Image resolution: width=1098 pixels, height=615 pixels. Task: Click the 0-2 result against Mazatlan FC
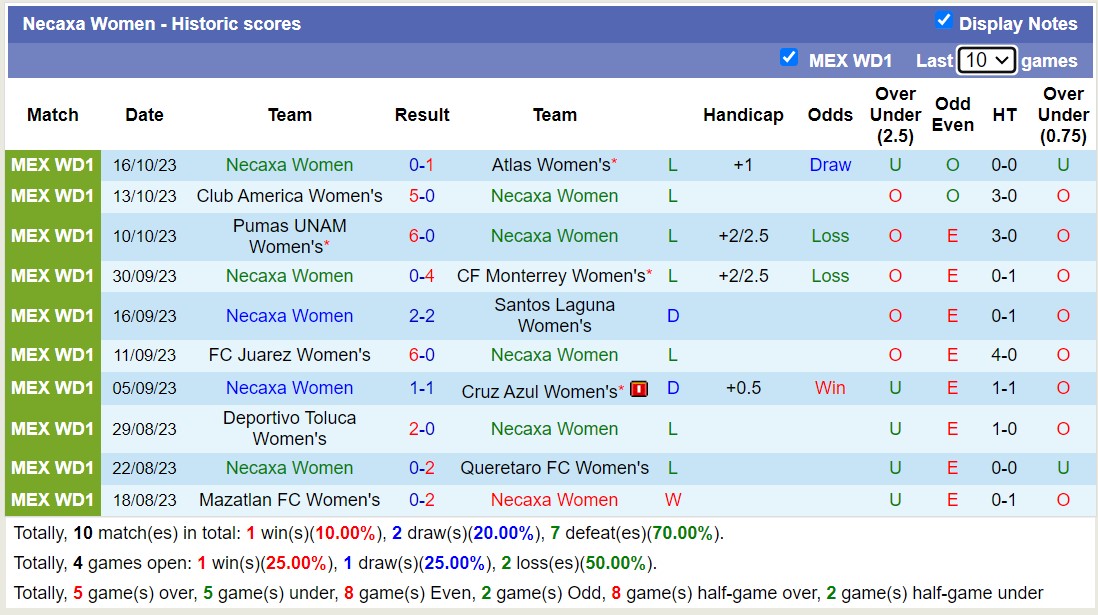[422, 500]
